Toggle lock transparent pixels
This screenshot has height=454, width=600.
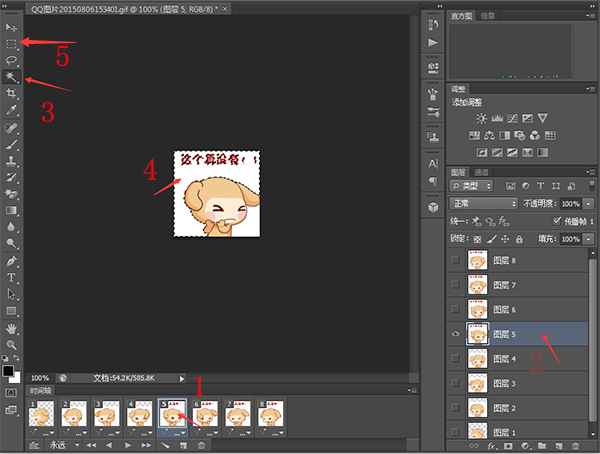click(x=477, y=239)
